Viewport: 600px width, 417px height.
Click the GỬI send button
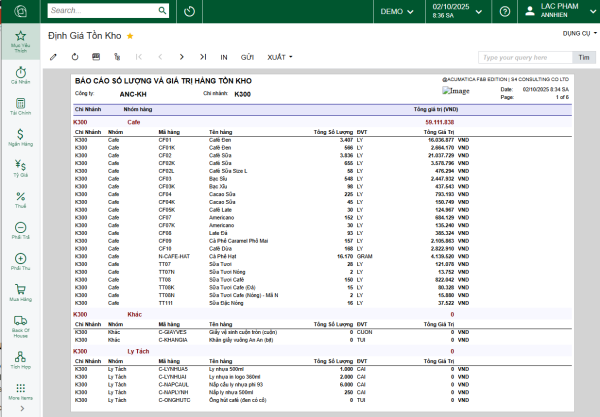coord(246,57)
